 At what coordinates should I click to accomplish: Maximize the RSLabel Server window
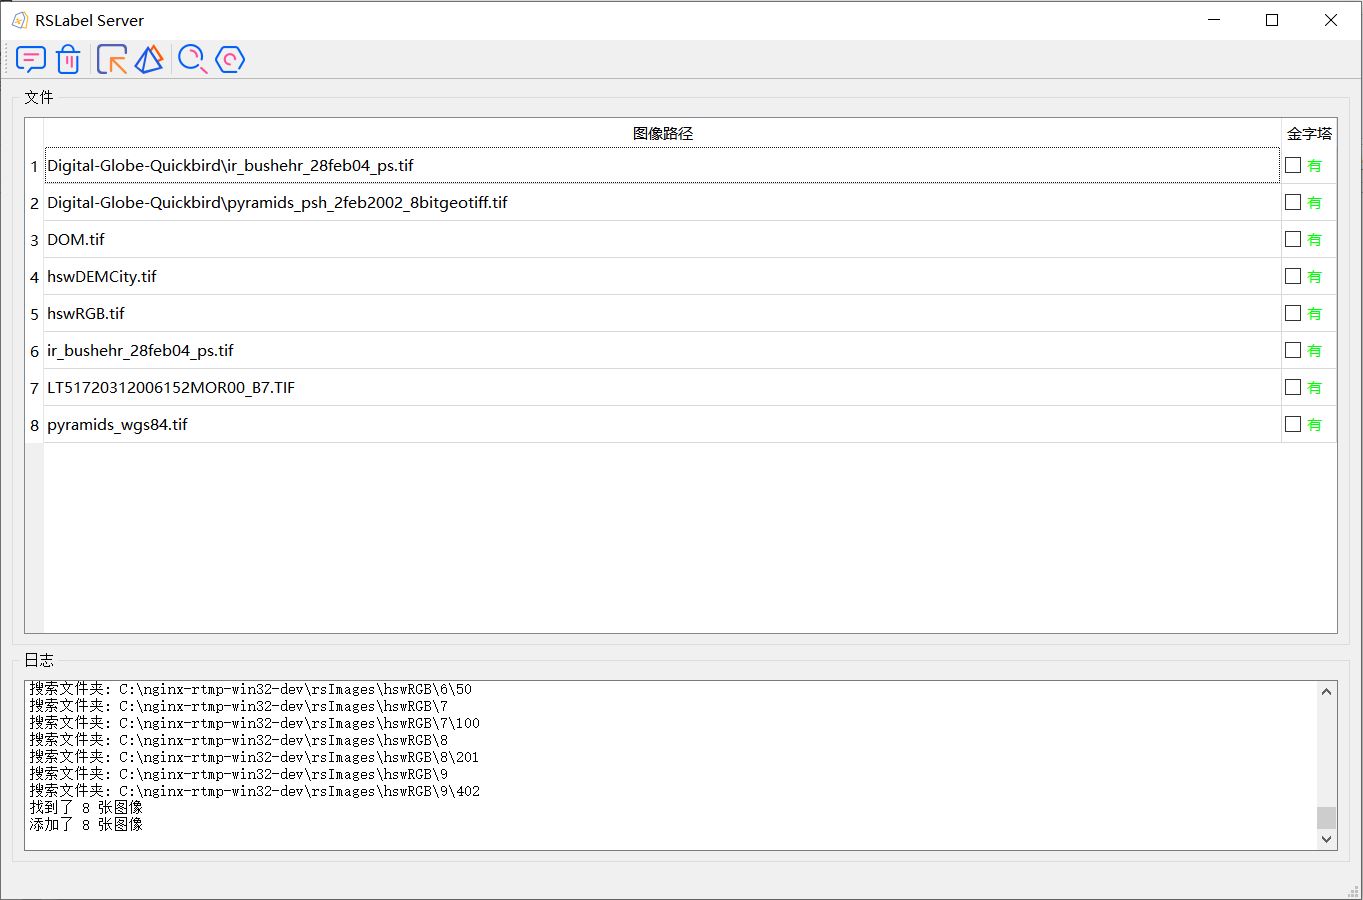(x=1272, y=20)
